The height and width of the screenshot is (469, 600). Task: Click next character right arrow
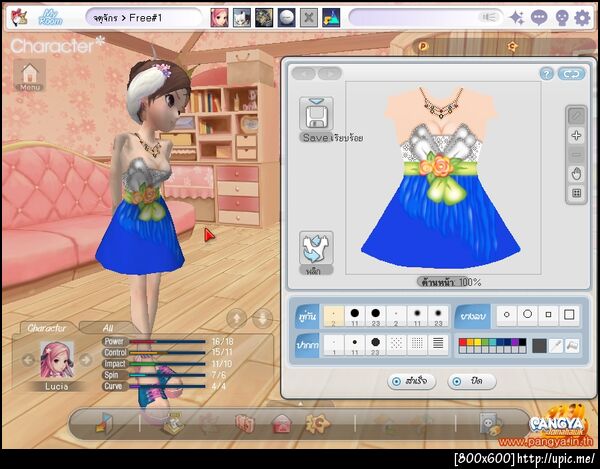[86, 360]
